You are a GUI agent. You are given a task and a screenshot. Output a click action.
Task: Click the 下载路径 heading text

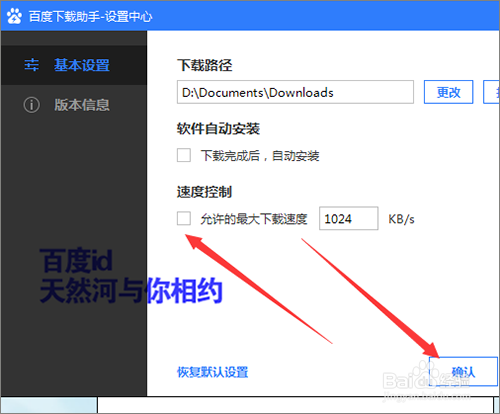(205, 65)
